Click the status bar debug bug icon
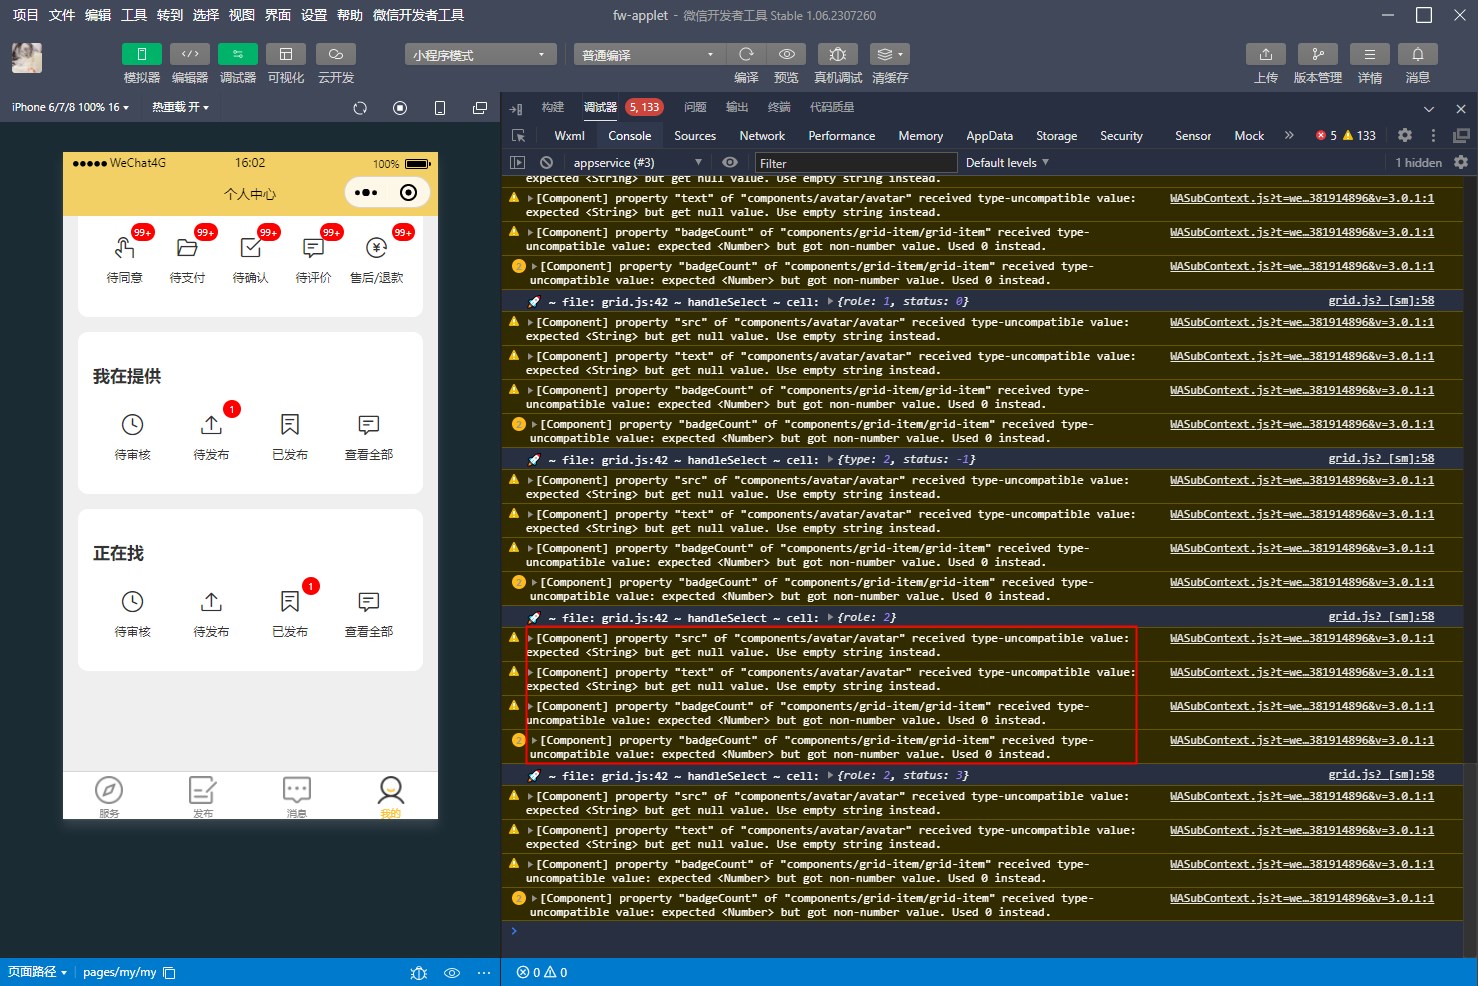This screenshot has height=986, width=1478. [419, 972]
